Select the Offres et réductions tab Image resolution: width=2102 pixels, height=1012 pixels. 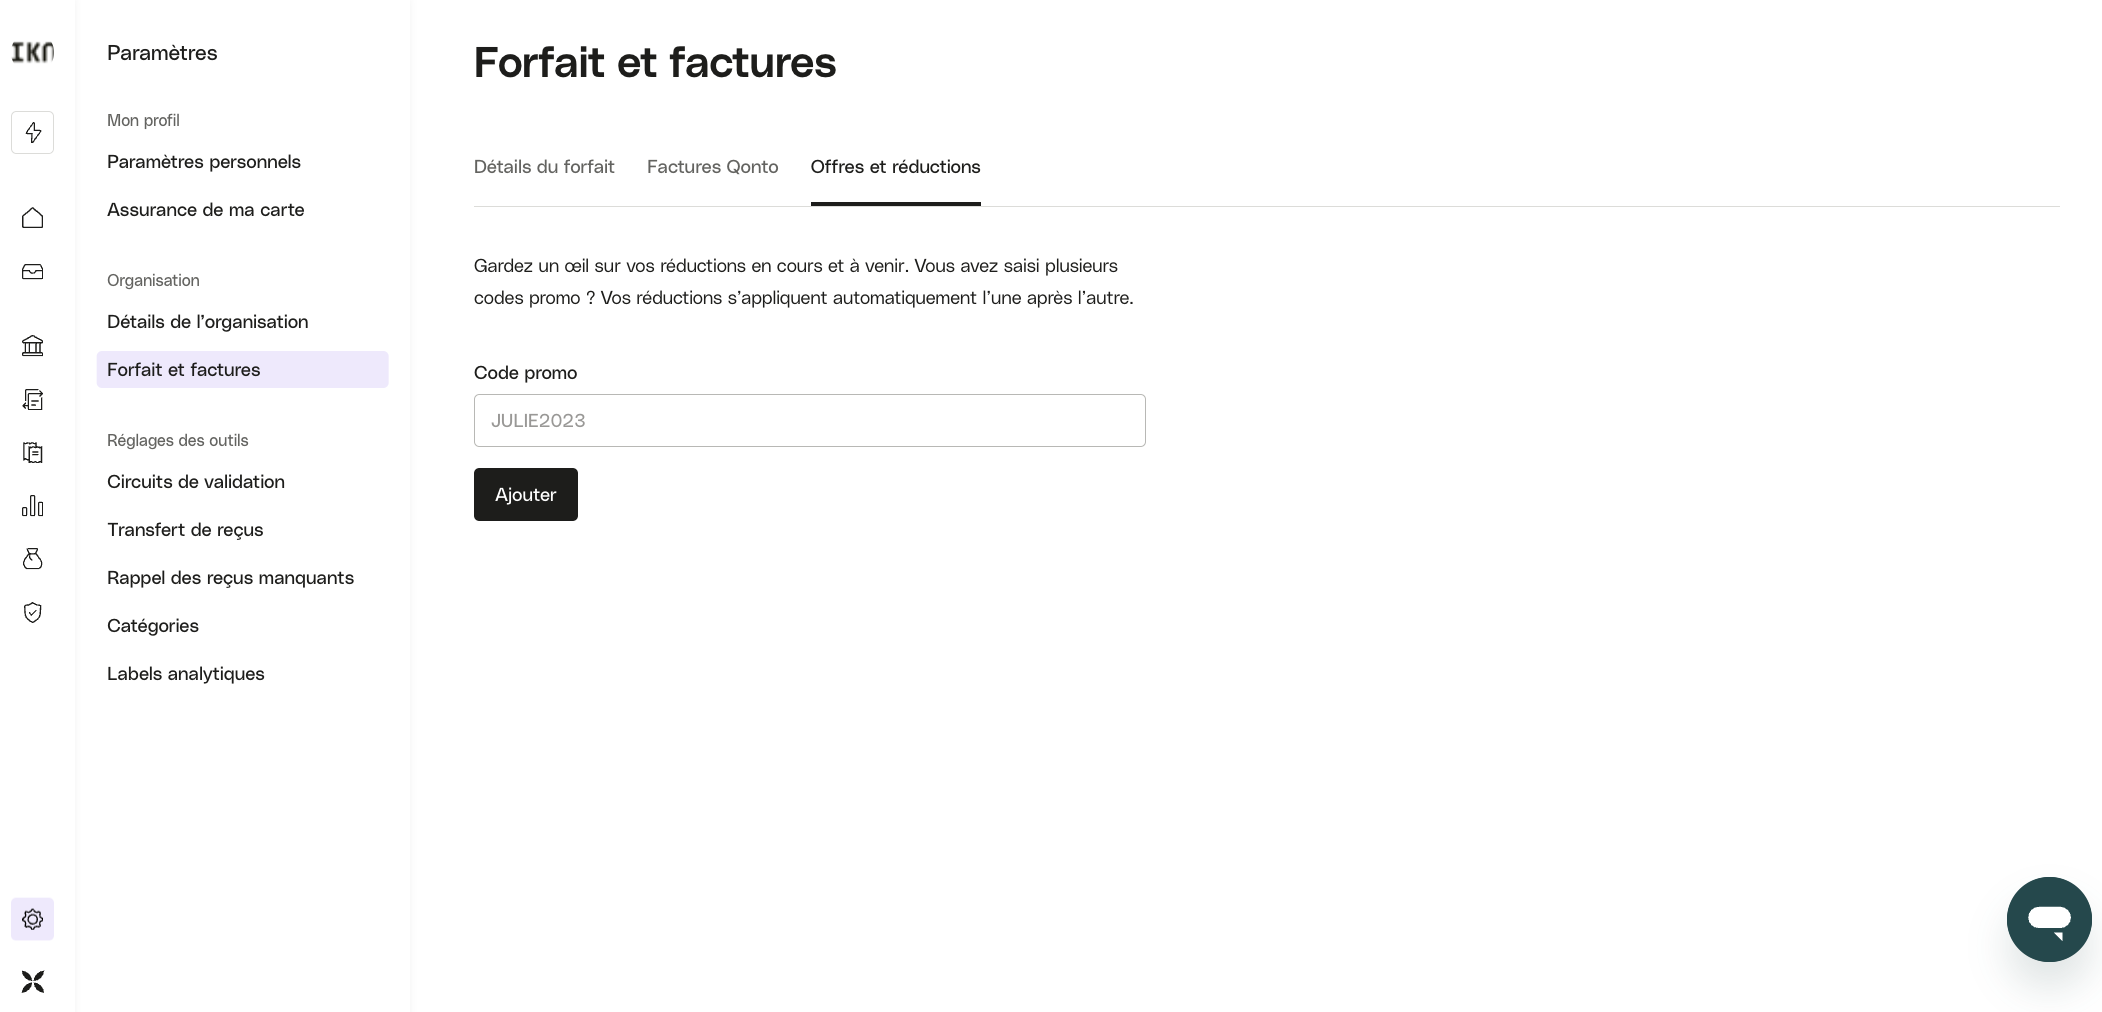click(x=896, y=167)
